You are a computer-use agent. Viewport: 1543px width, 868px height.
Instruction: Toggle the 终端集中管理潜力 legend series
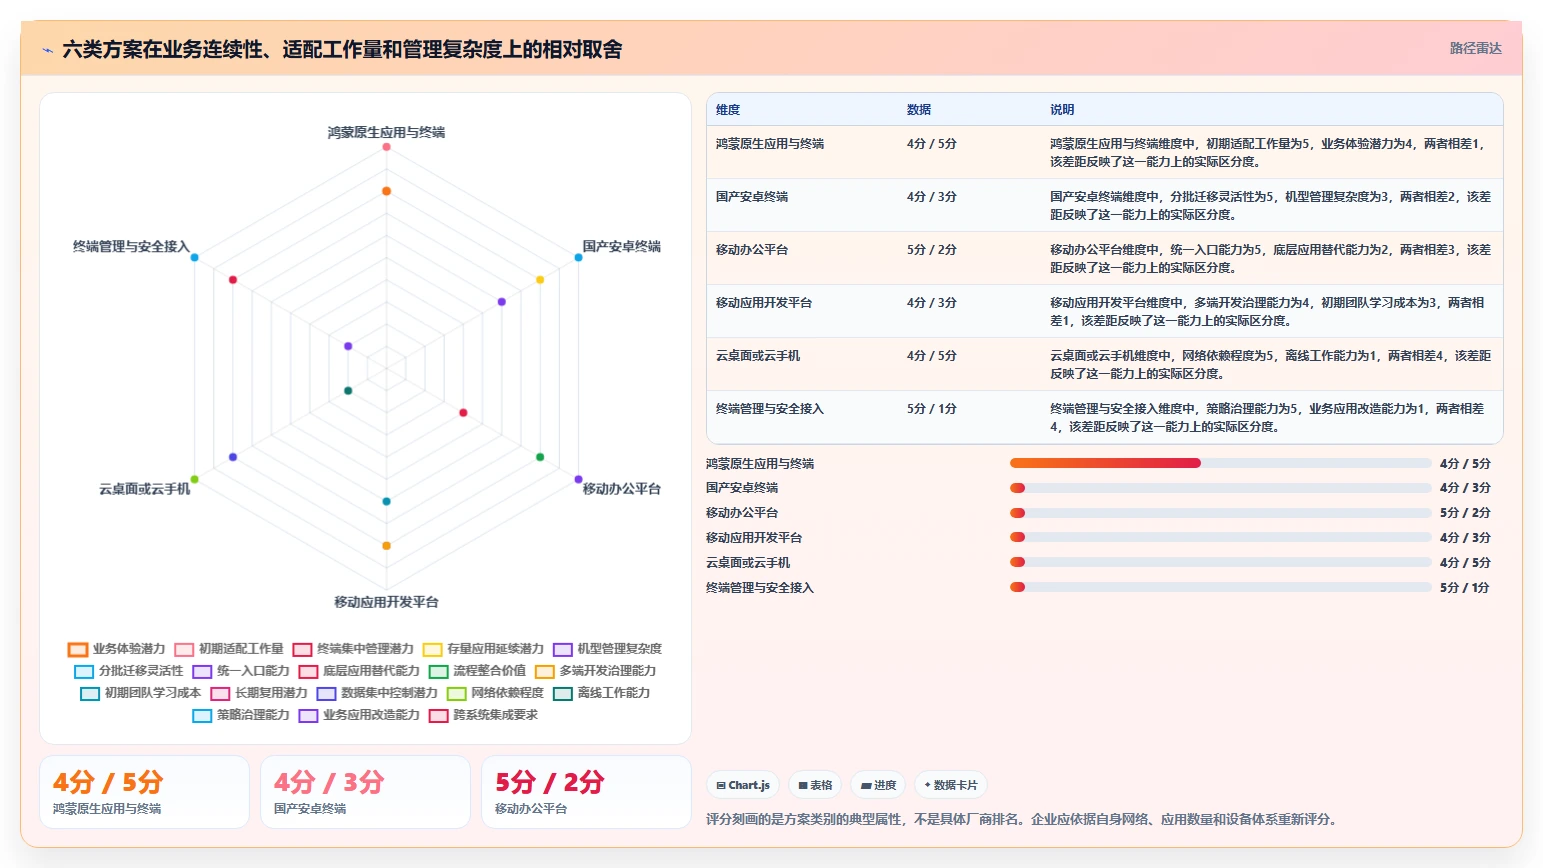click(353, 649)
